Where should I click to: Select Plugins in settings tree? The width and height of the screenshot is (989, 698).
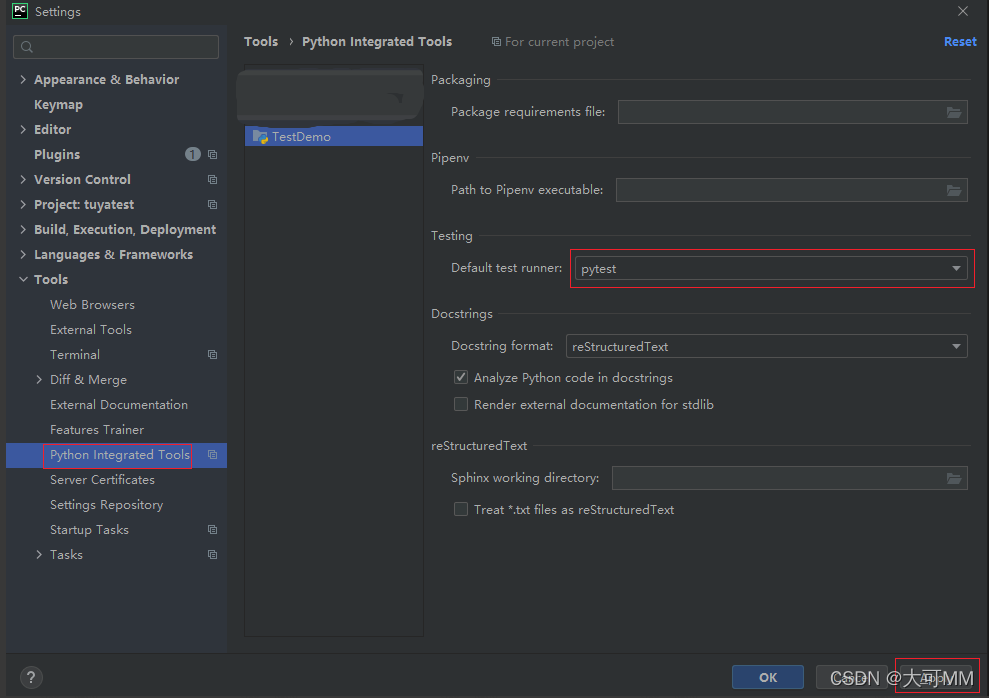(57, 154)
